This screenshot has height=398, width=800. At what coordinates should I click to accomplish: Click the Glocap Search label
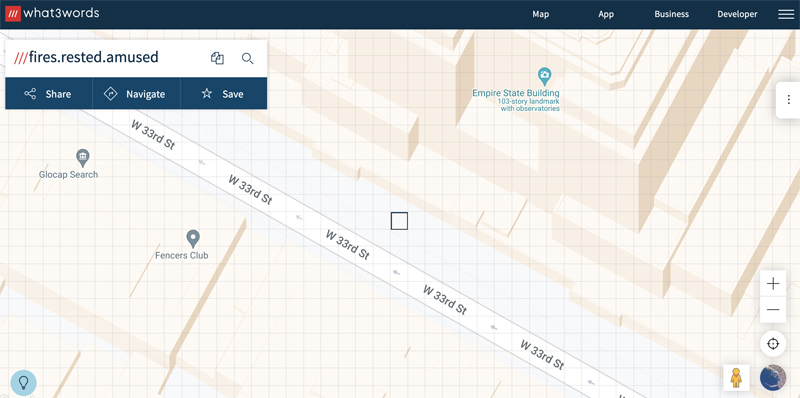(68, 175)
